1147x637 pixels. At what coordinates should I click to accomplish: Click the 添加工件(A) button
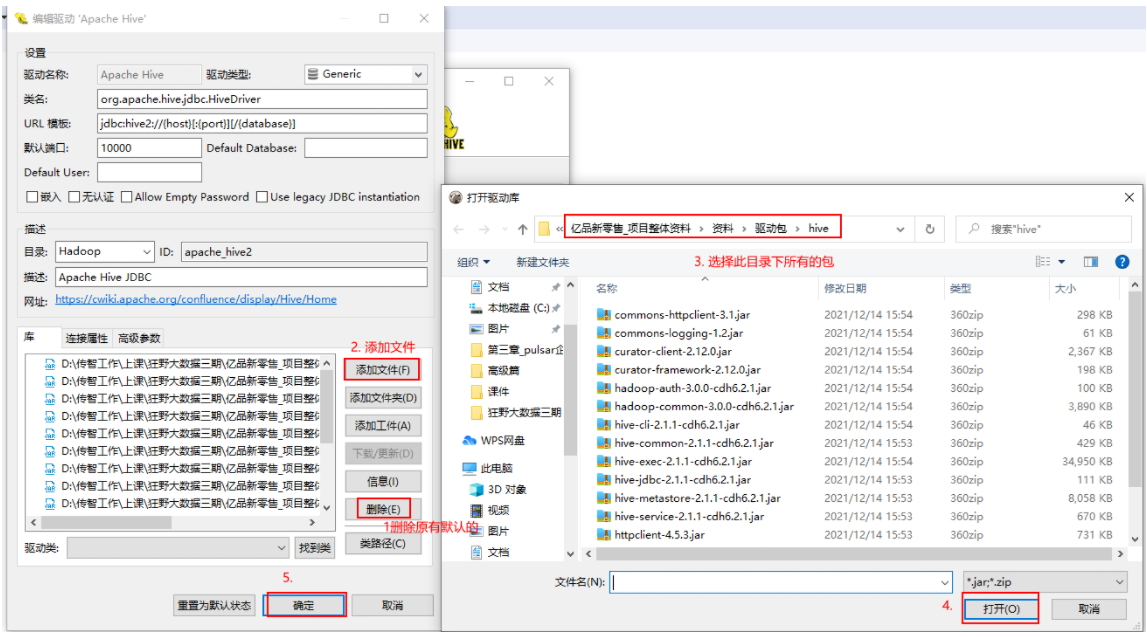[x=383, y=426]
